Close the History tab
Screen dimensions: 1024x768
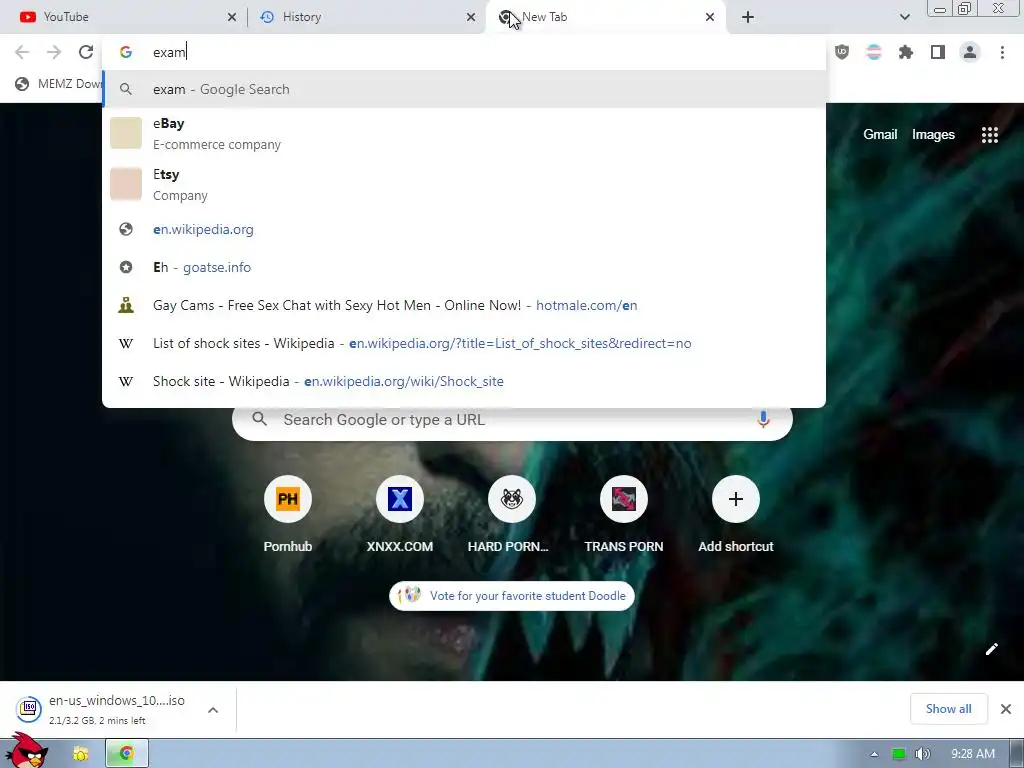[x=471, y=17]
